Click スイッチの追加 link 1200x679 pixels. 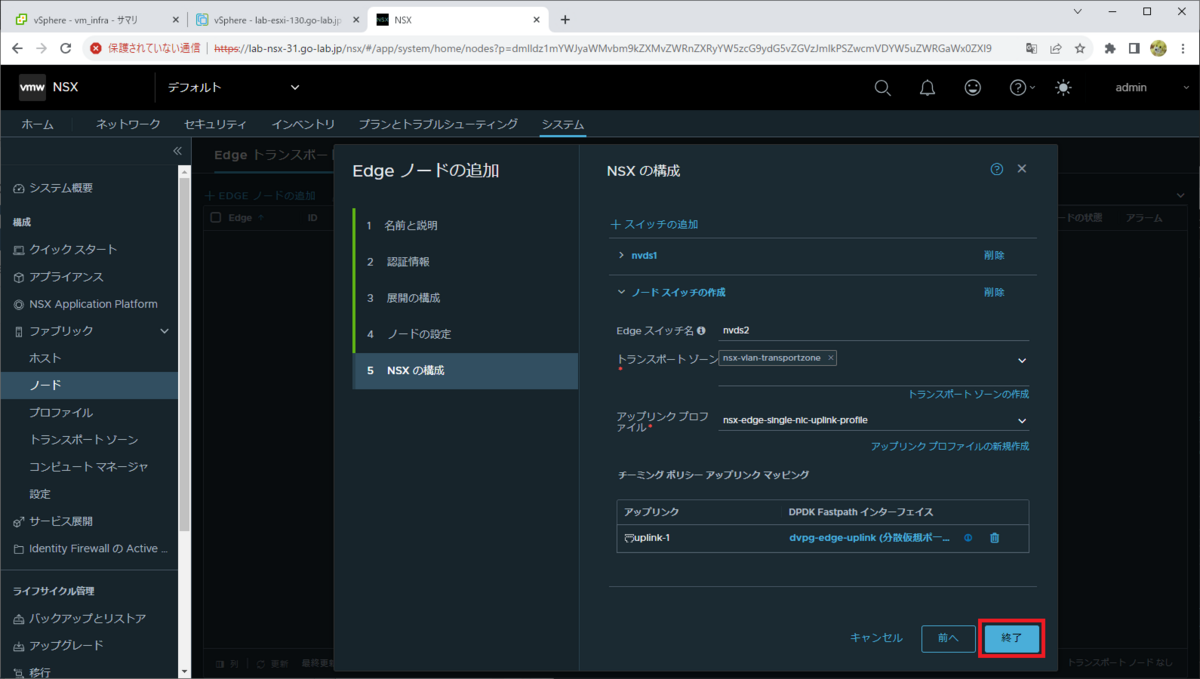(654, 224)
